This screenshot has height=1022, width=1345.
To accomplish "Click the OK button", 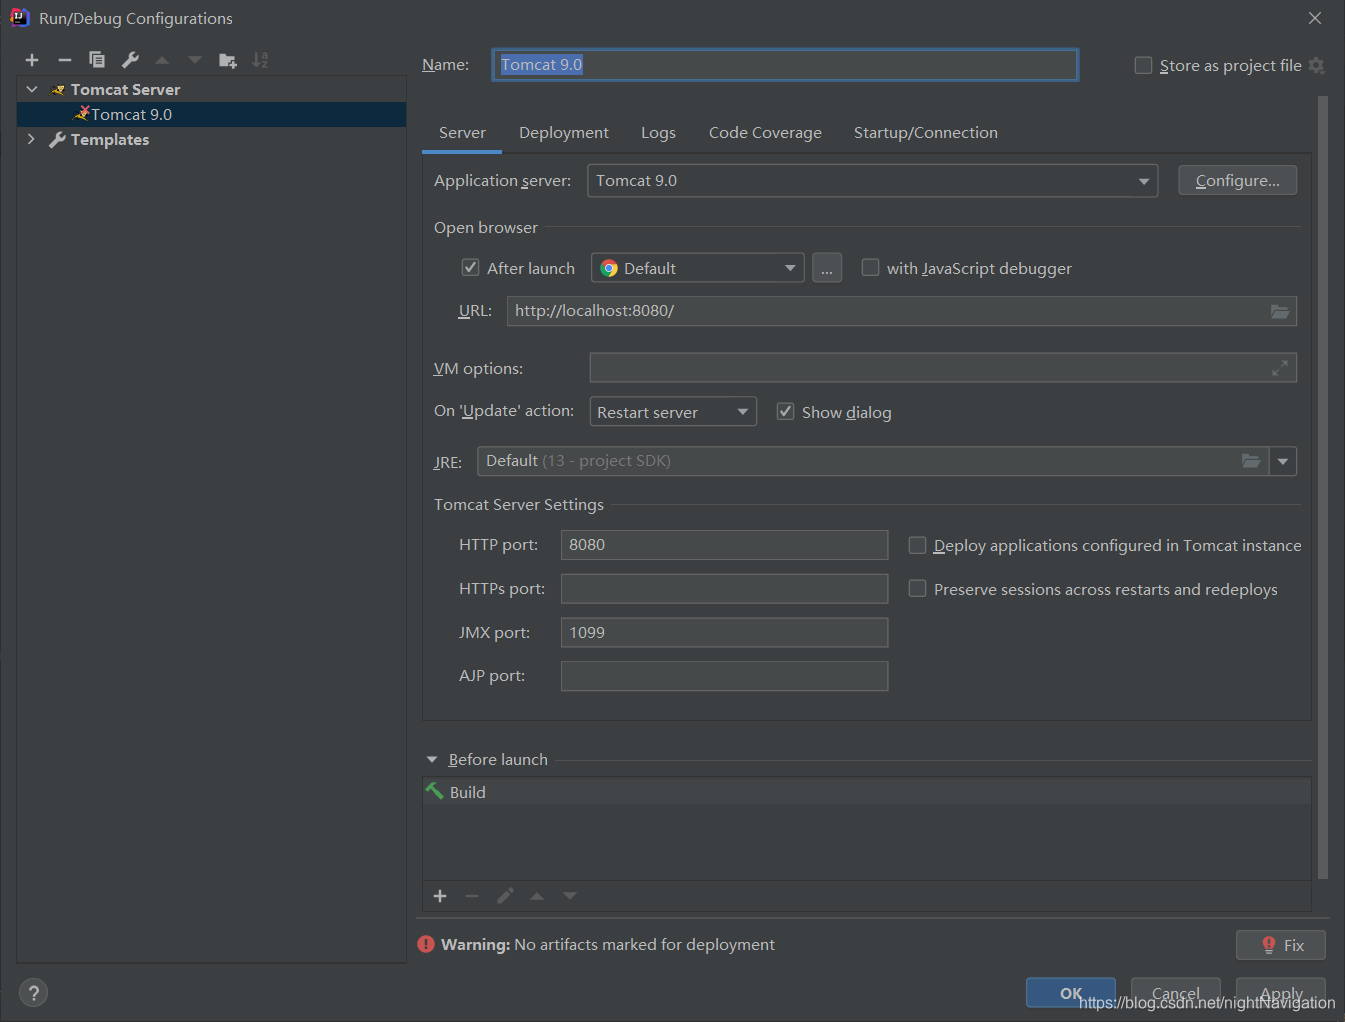I will [x=1071, y=993].
